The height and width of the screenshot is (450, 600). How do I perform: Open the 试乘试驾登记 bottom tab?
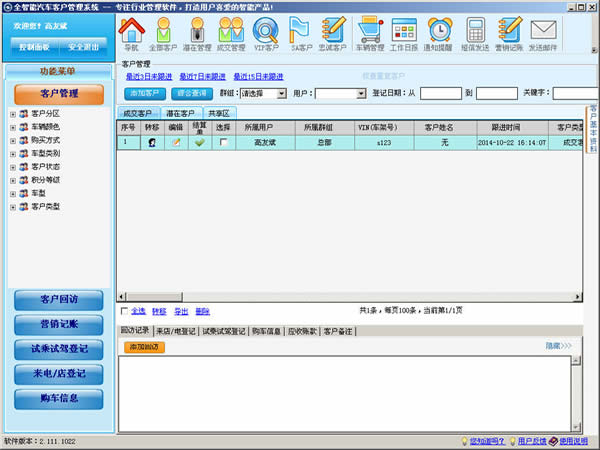coord(223,331)
